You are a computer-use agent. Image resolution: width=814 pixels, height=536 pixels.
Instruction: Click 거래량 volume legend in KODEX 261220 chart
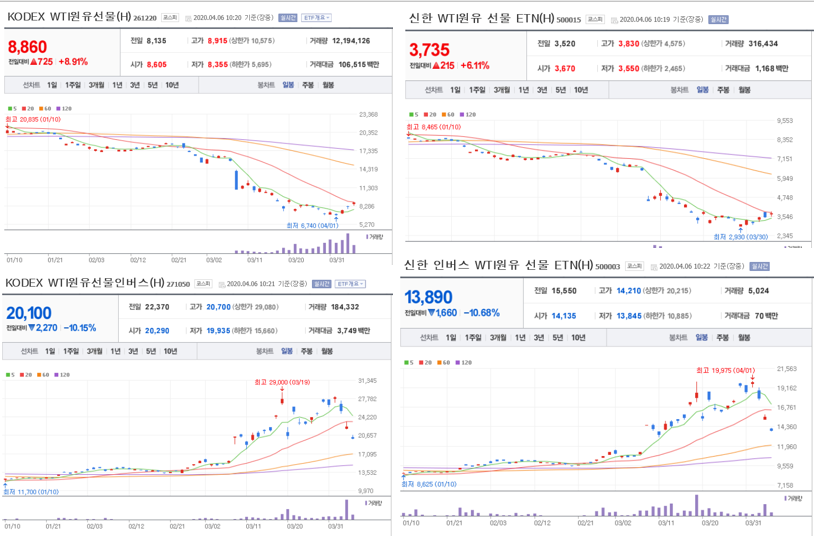click(x=374, y=237)
